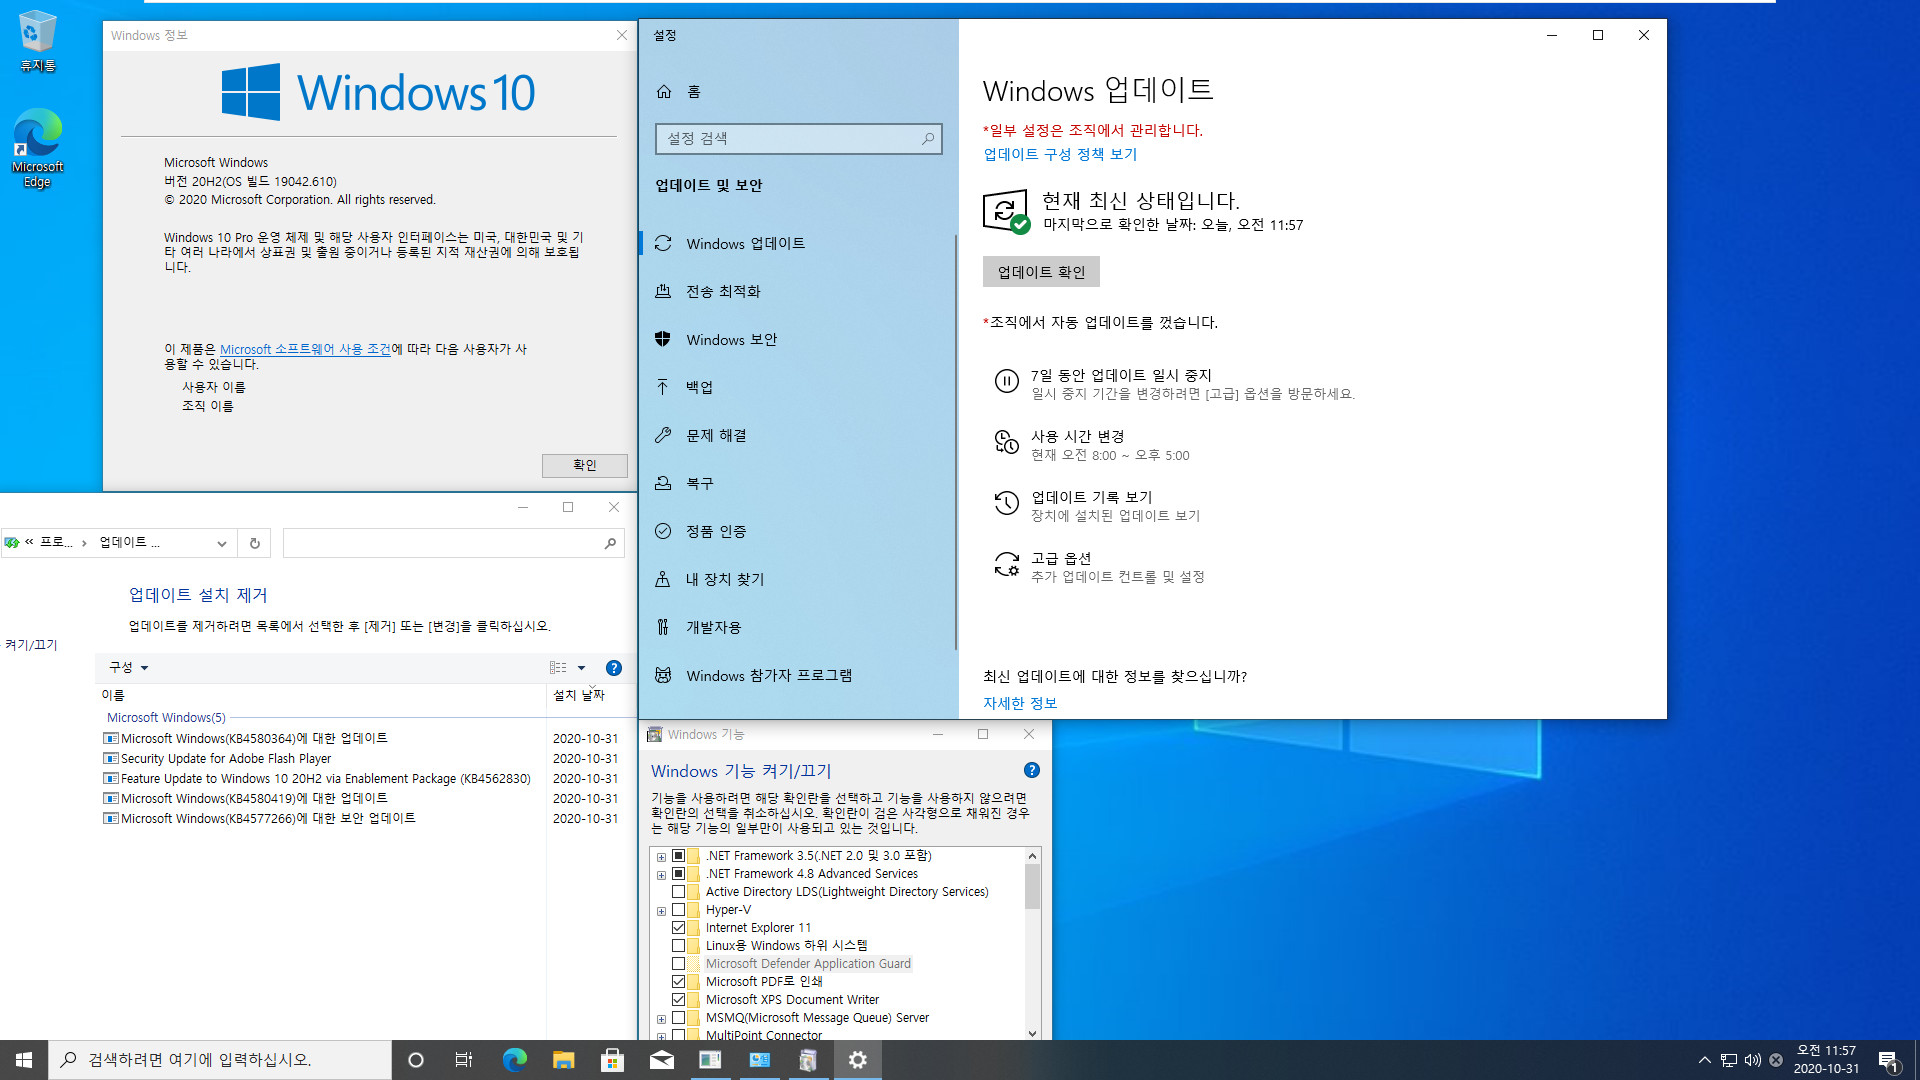Click search icon in updates window search box
1920x1080 pixels.
click(x=610, y=543)
